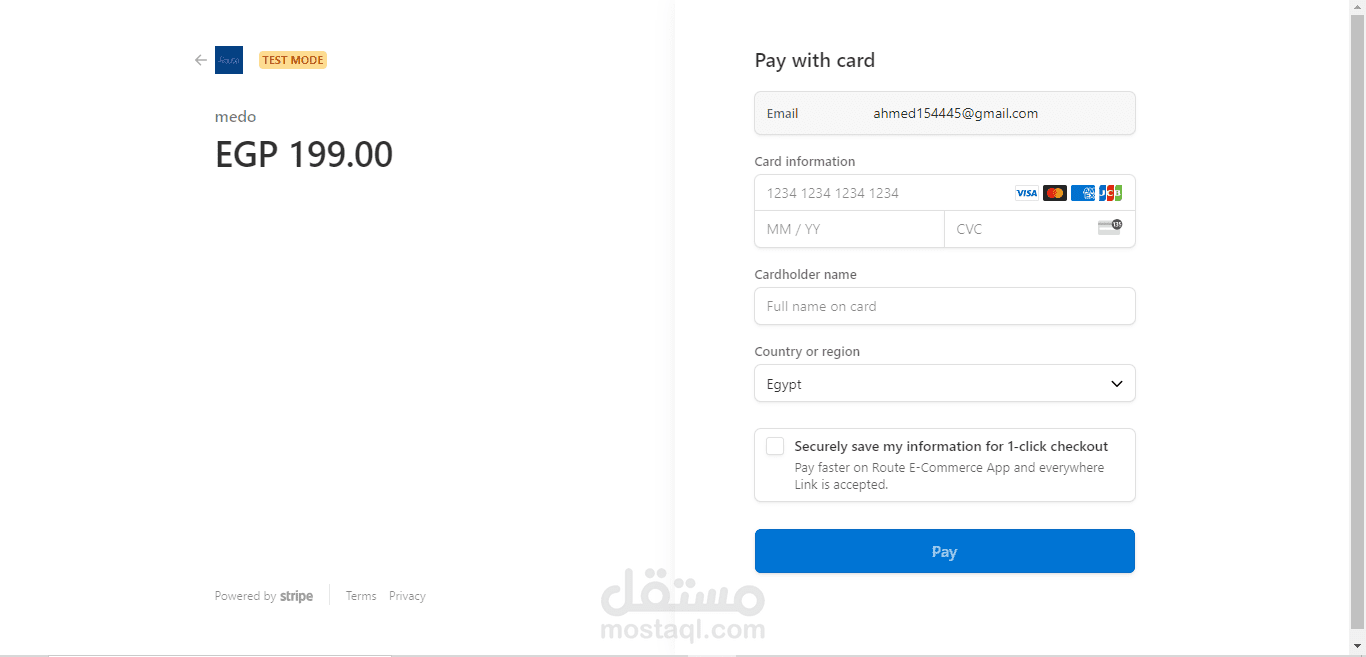Click the Egypt dropdown chevron arrow
The image size is (1366, 657).
pyautogui.click(x=1117, y=384)
